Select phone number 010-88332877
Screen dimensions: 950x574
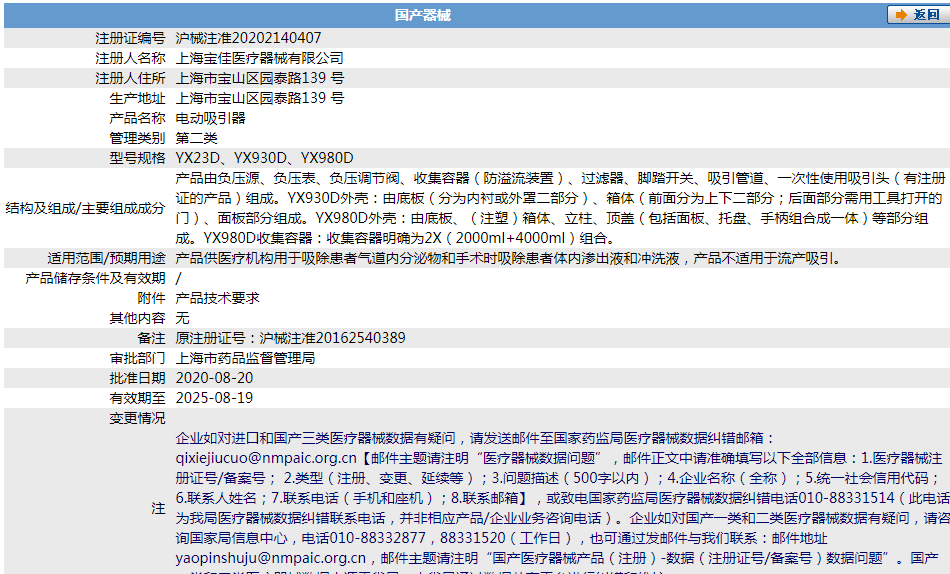click(x=377, y=538)
